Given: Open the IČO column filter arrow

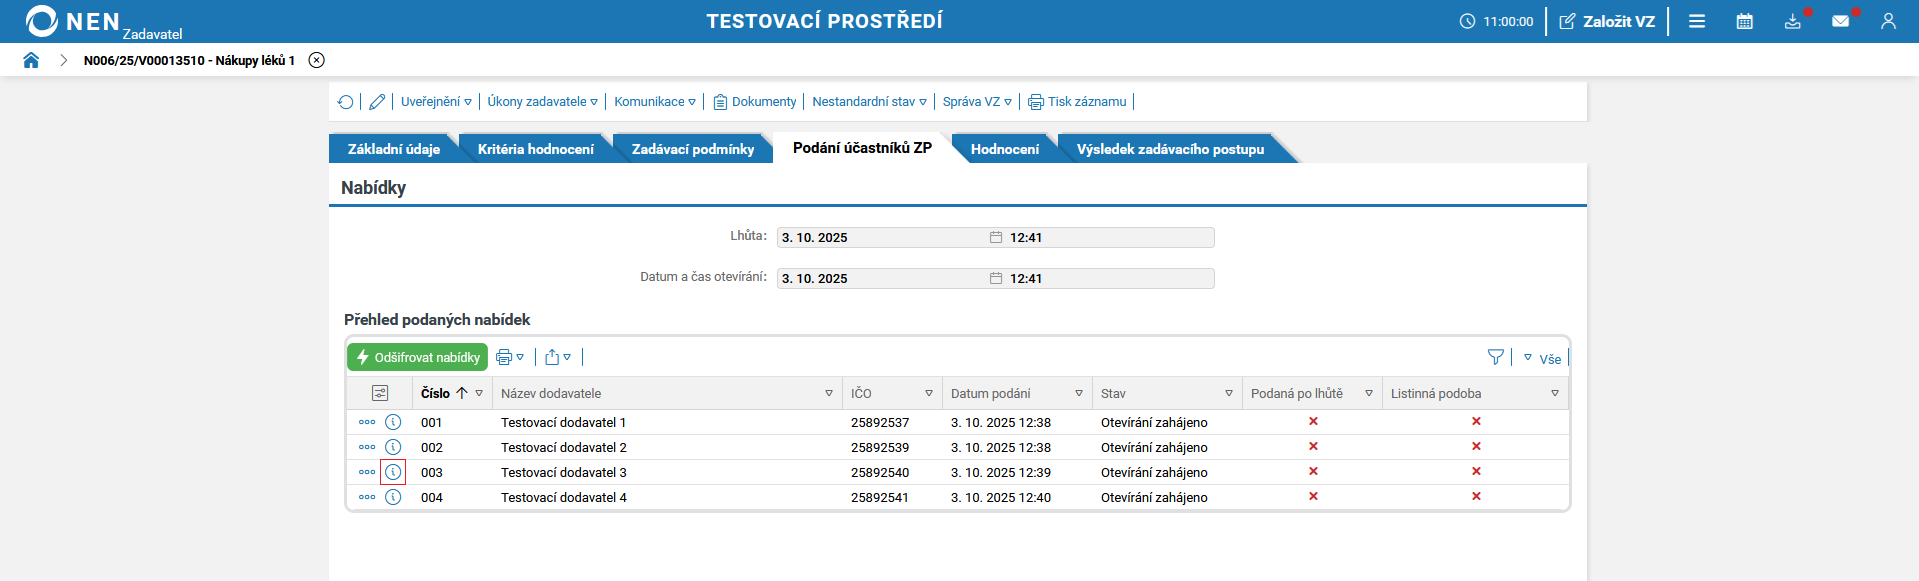Looking at the screenshot, I should point(929,393).
